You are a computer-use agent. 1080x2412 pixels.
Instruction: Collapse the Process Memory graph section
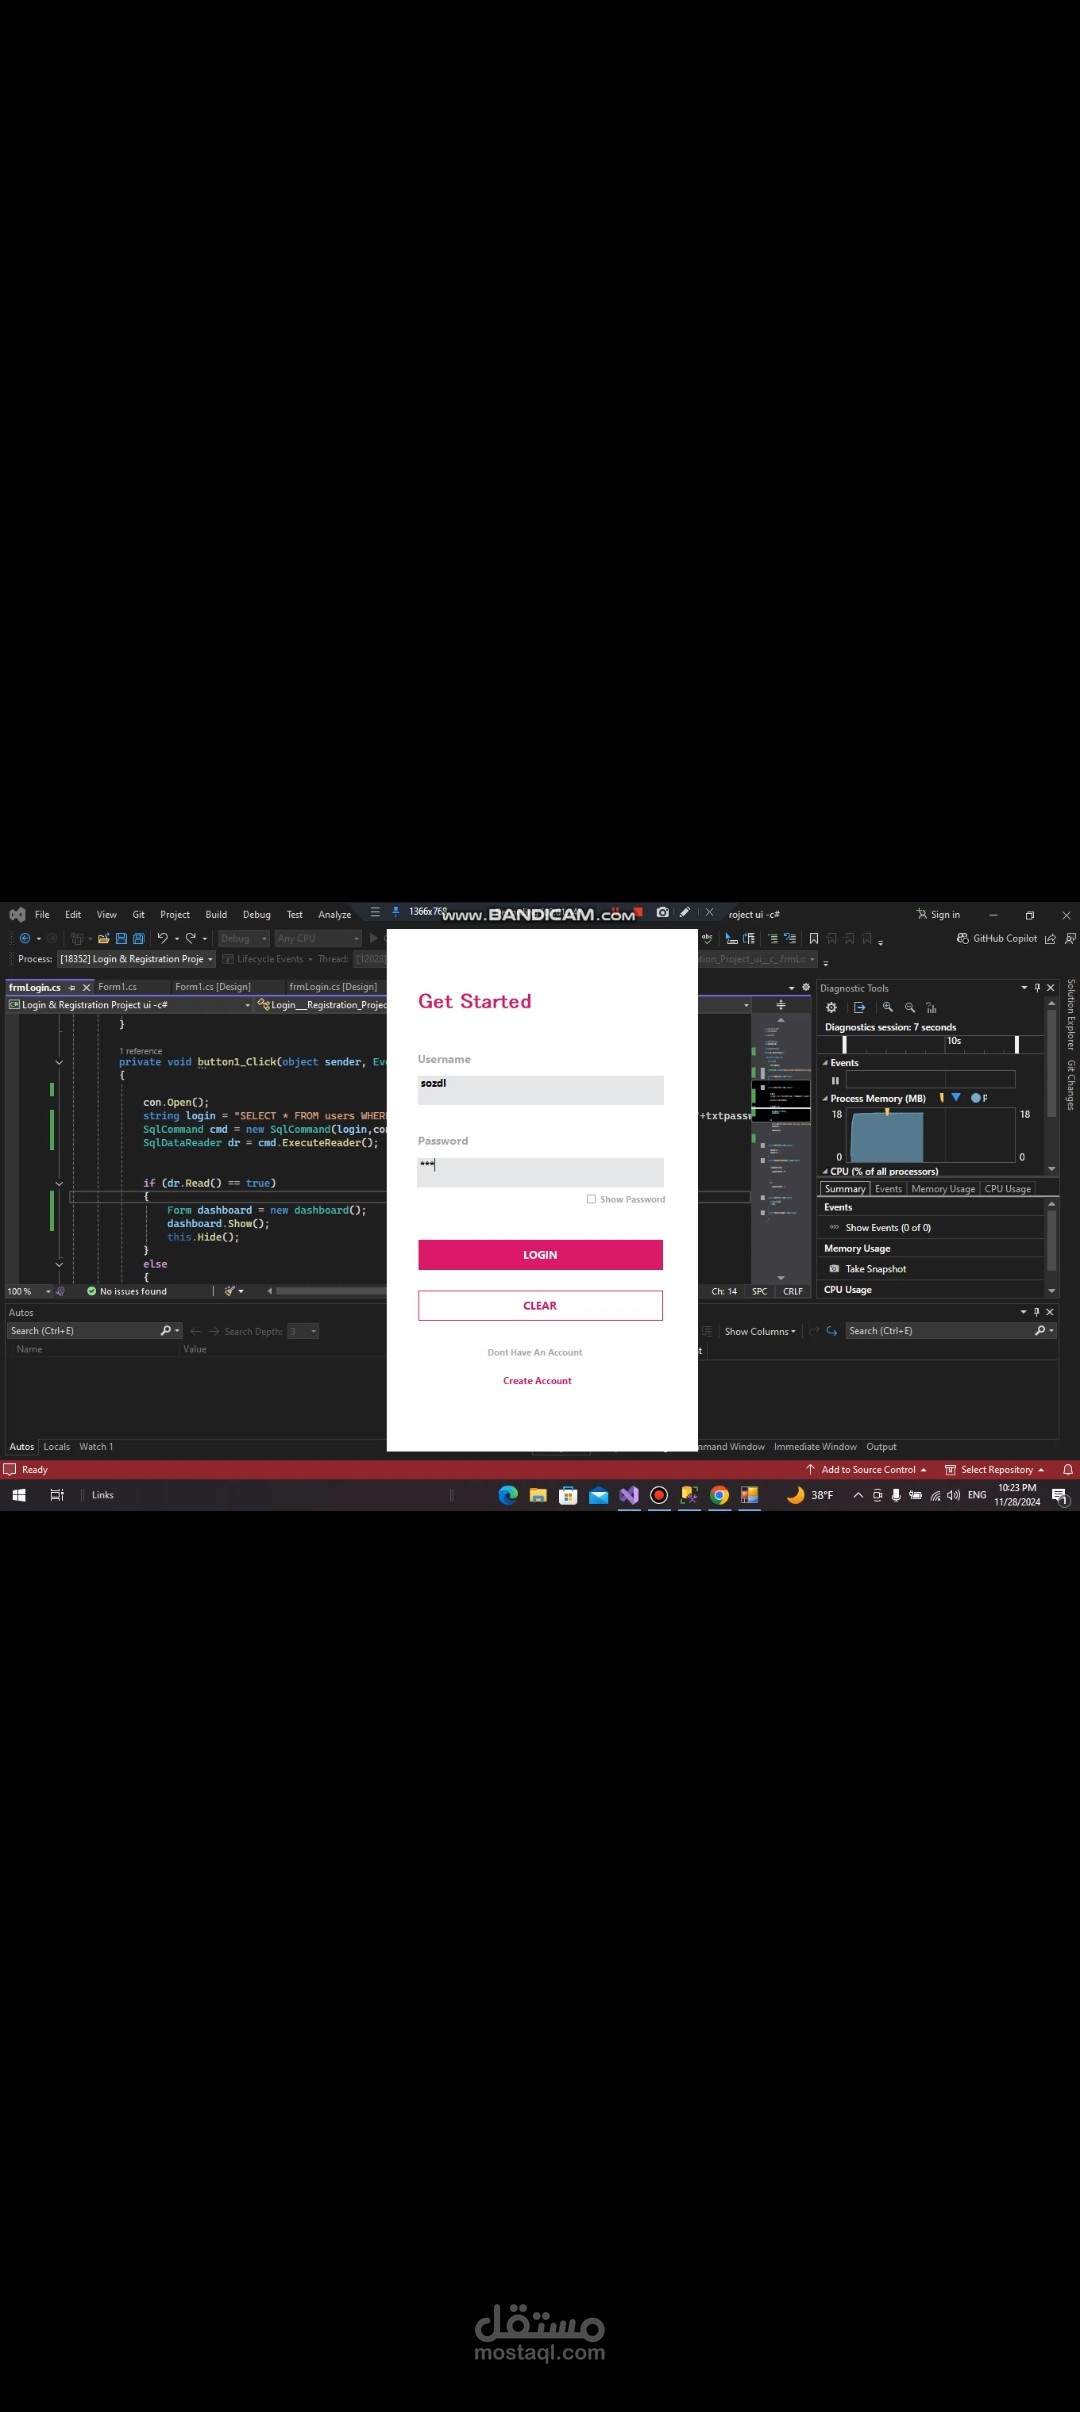pyautogui.click(x=825, y=1098)
